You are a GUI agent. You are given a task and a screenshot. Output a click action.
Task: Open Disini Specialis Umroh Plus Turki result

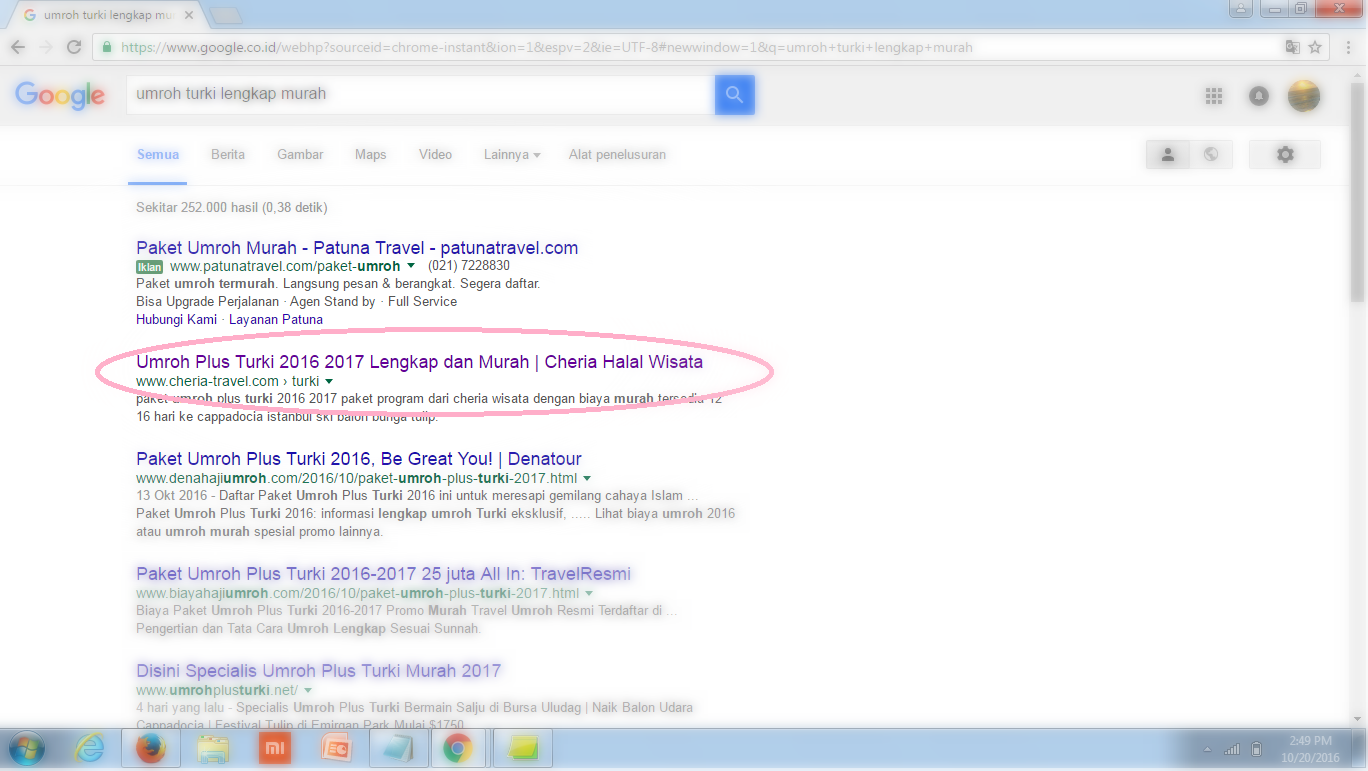point(318,670)
